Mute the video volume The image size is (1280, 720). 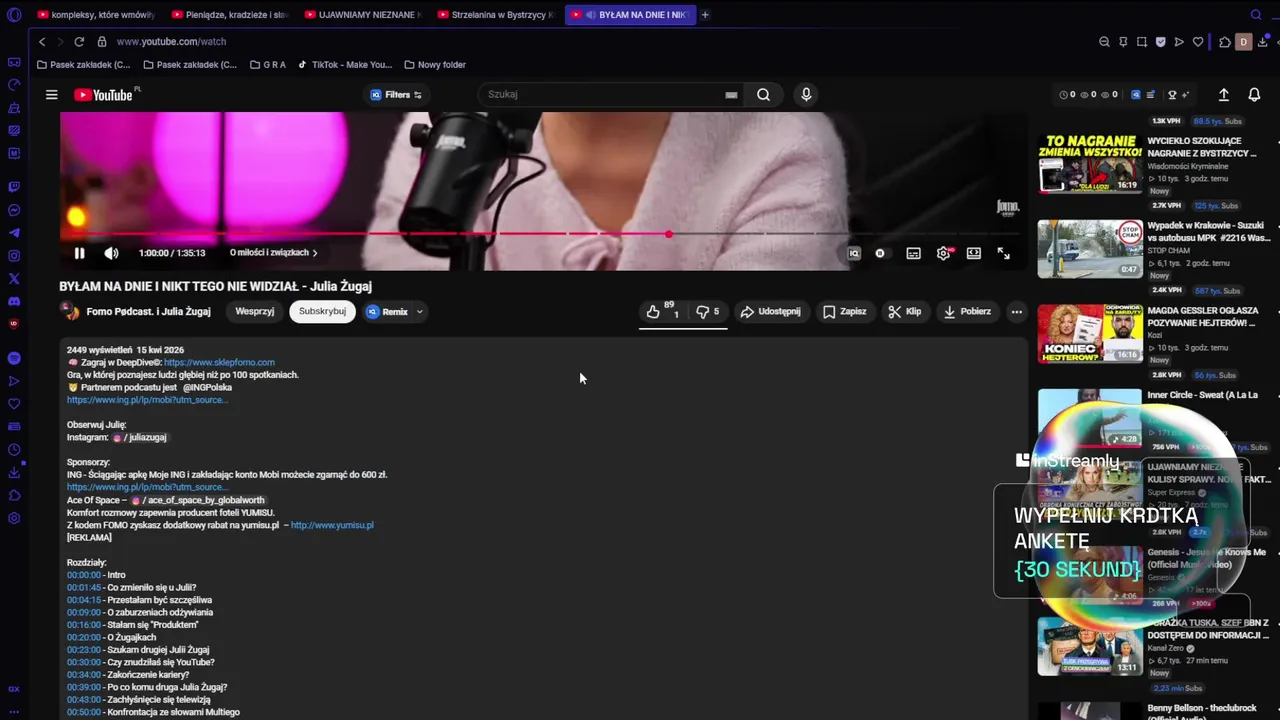pos(111,253)
